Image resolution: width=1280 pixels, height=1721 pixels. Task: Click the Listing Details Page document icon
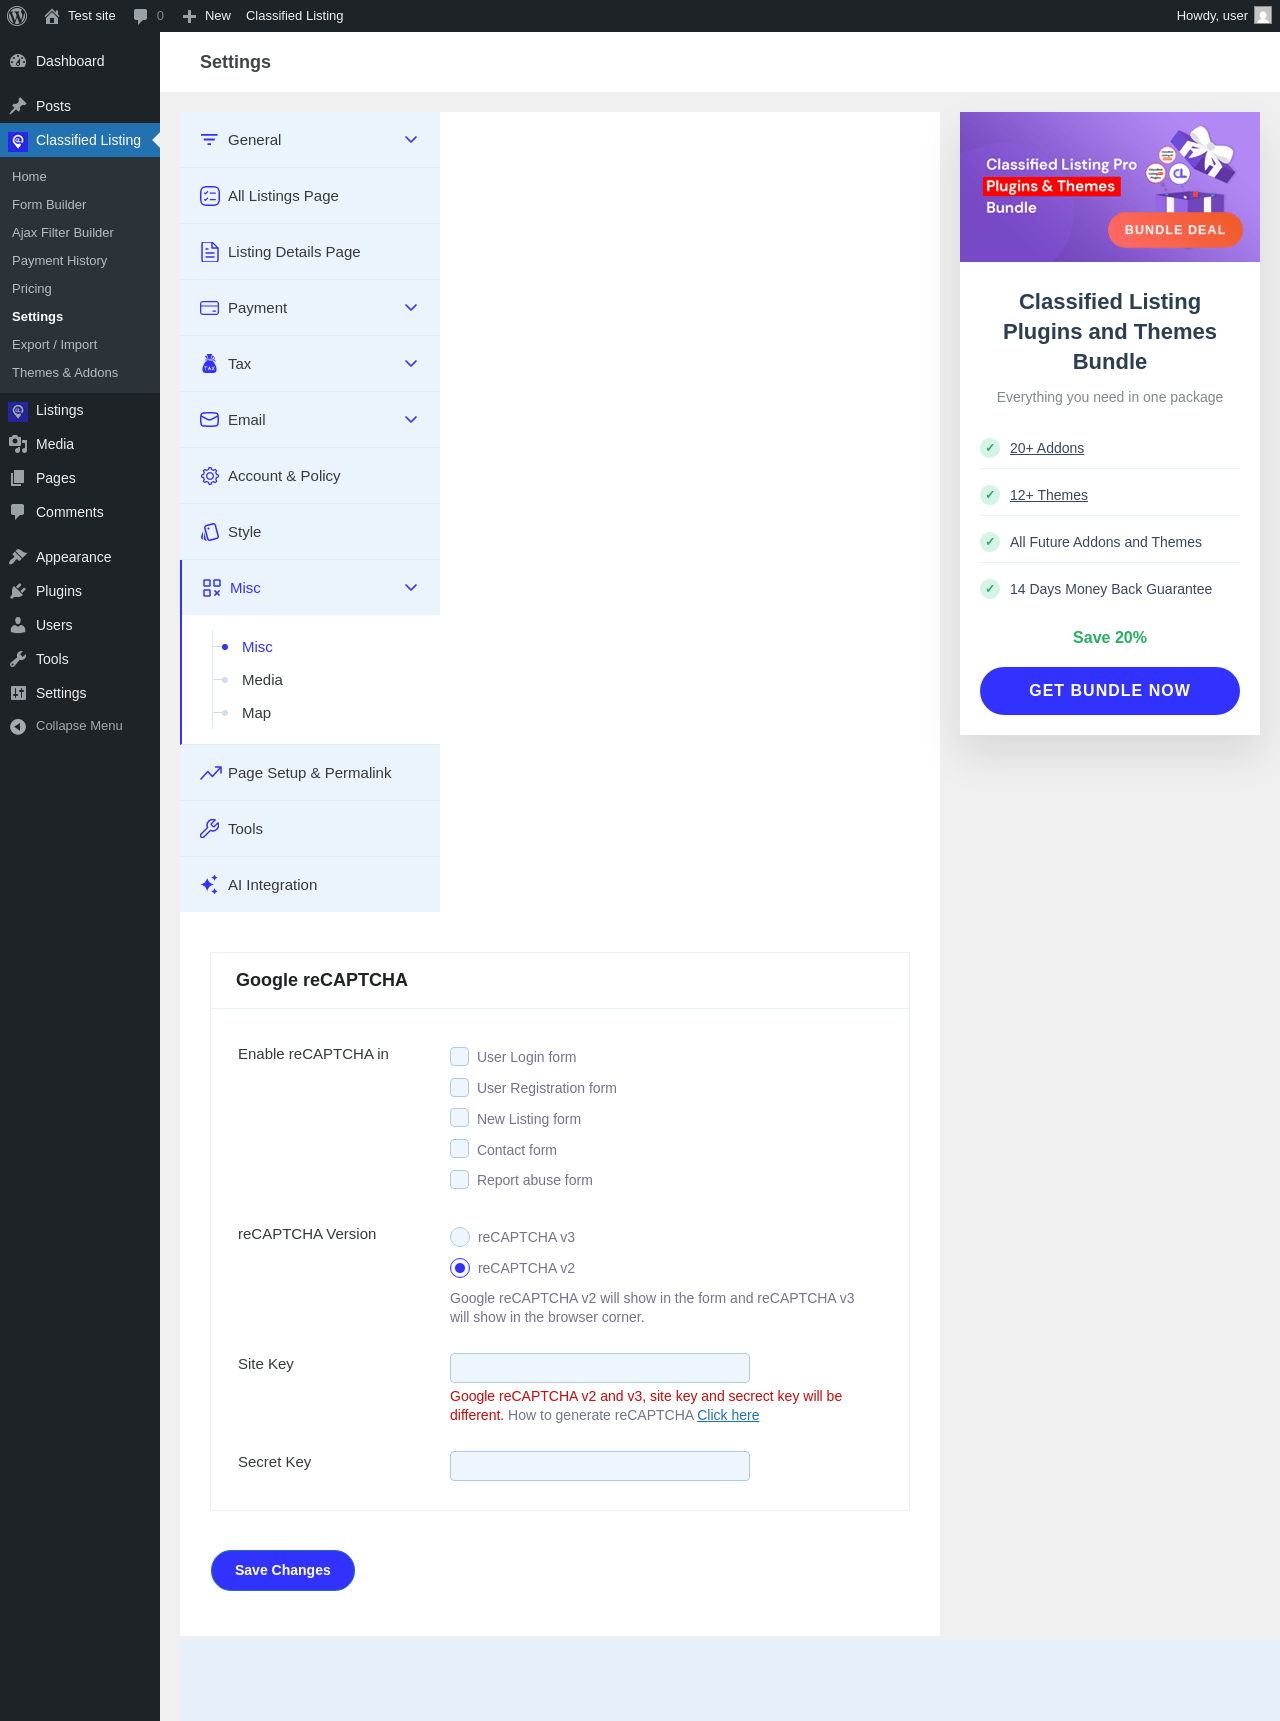[210, 252]
